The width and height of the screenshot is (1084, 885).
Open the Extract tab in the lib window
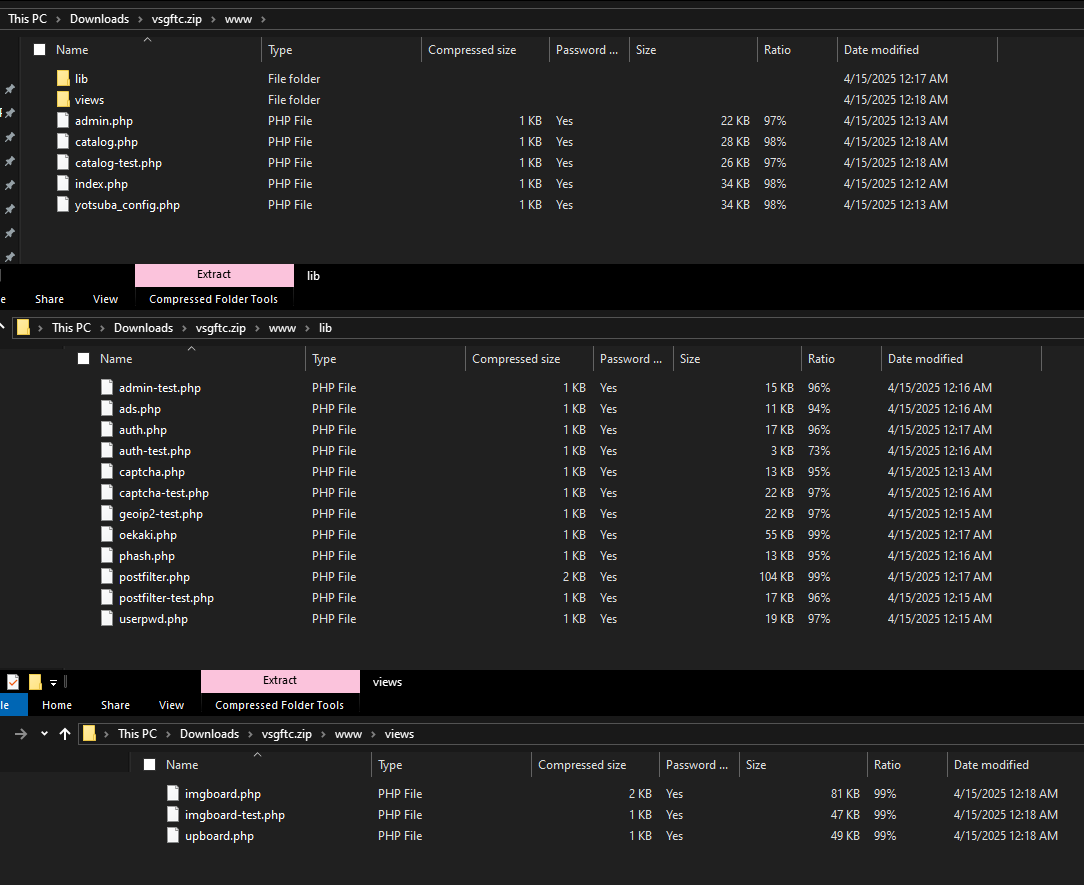pyautogui.click(x=214, y=275)
